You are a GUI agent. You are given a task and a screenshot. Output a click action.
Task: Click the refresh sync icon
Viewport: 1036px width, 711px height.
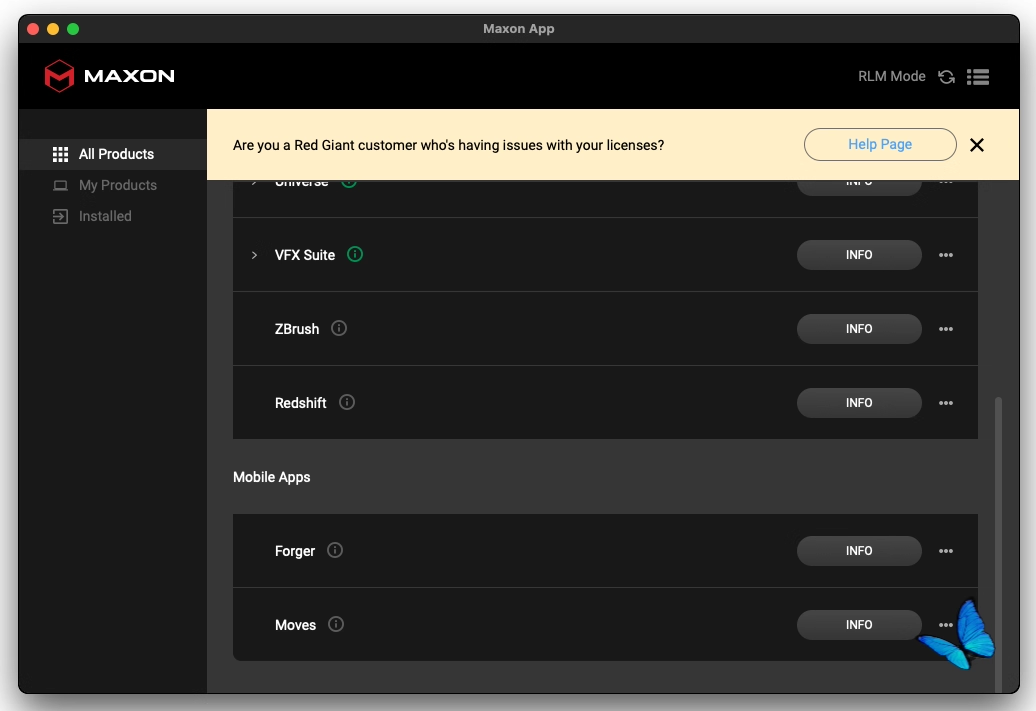(x=946, y=77)
